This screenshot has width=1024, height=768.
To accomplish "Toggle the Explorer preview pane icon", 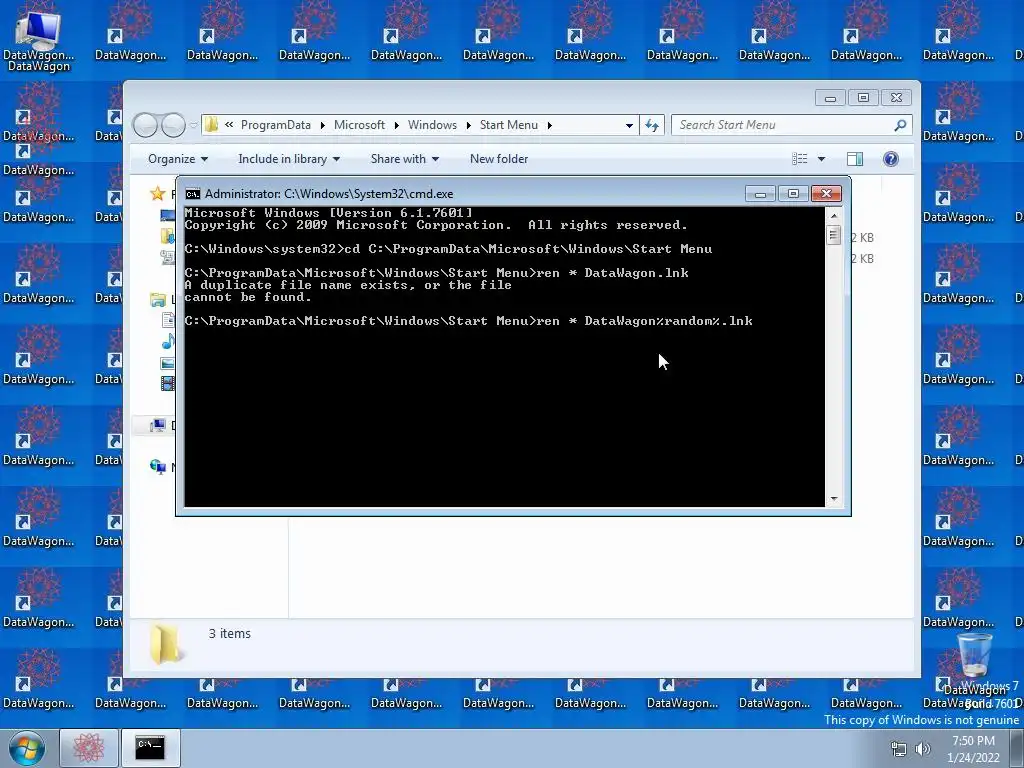I will tap(854, 159).
